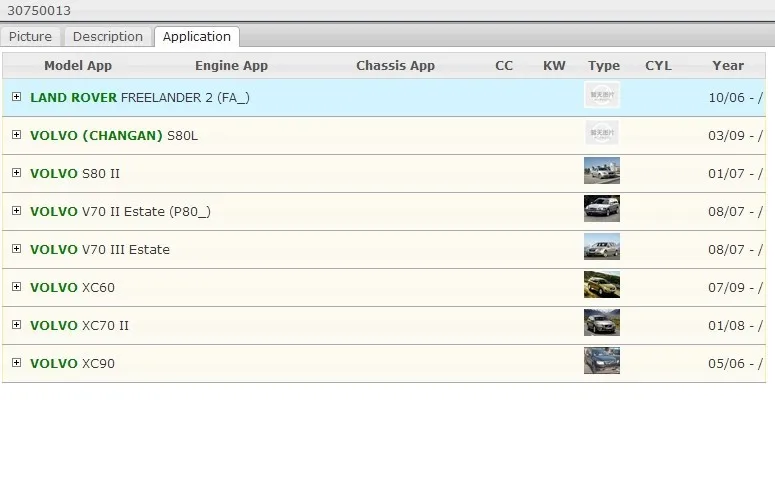Click the Model App column header
775x503 pixels.
pyautogui.click(x=78, y=66)
